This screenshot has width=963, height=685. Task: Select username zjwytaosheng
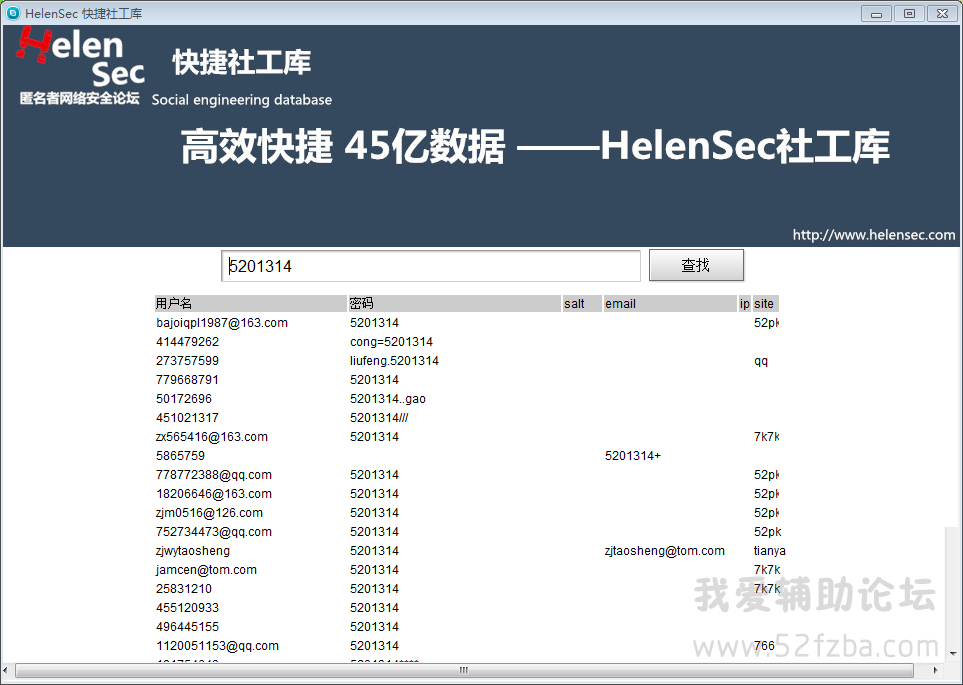tap(193, 551)
